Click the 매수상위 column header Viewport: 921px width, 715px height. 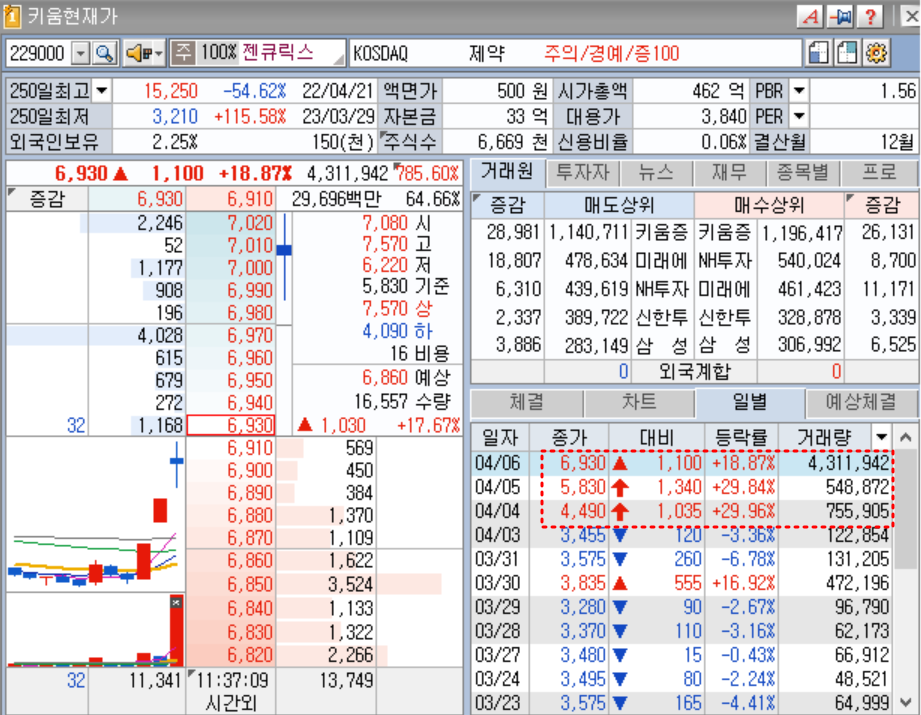pos(769,205)
